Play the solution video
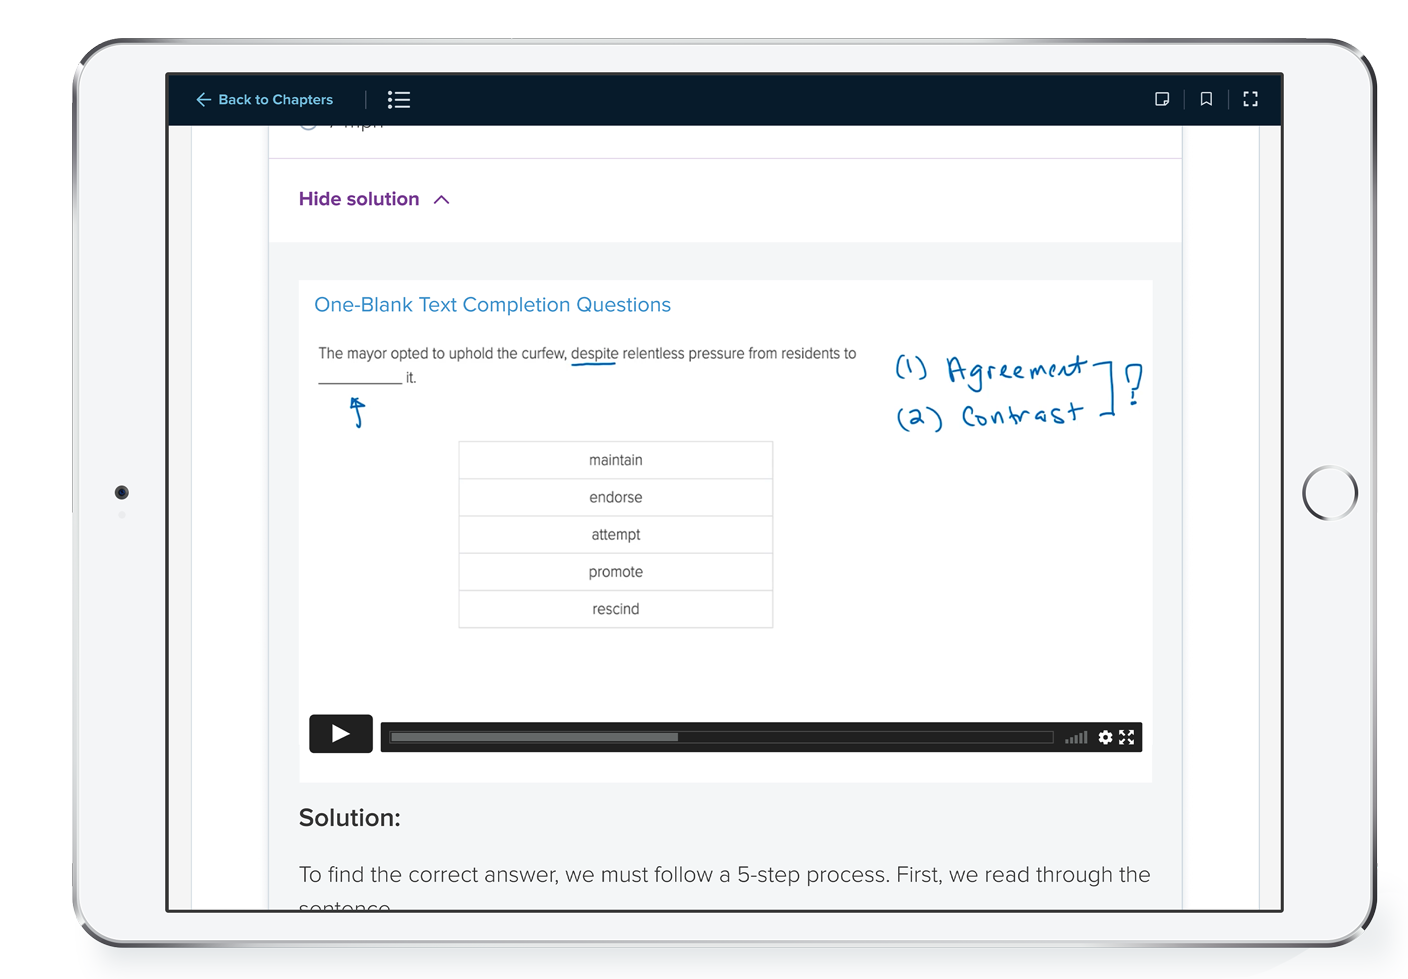 [x=340, y=734]
